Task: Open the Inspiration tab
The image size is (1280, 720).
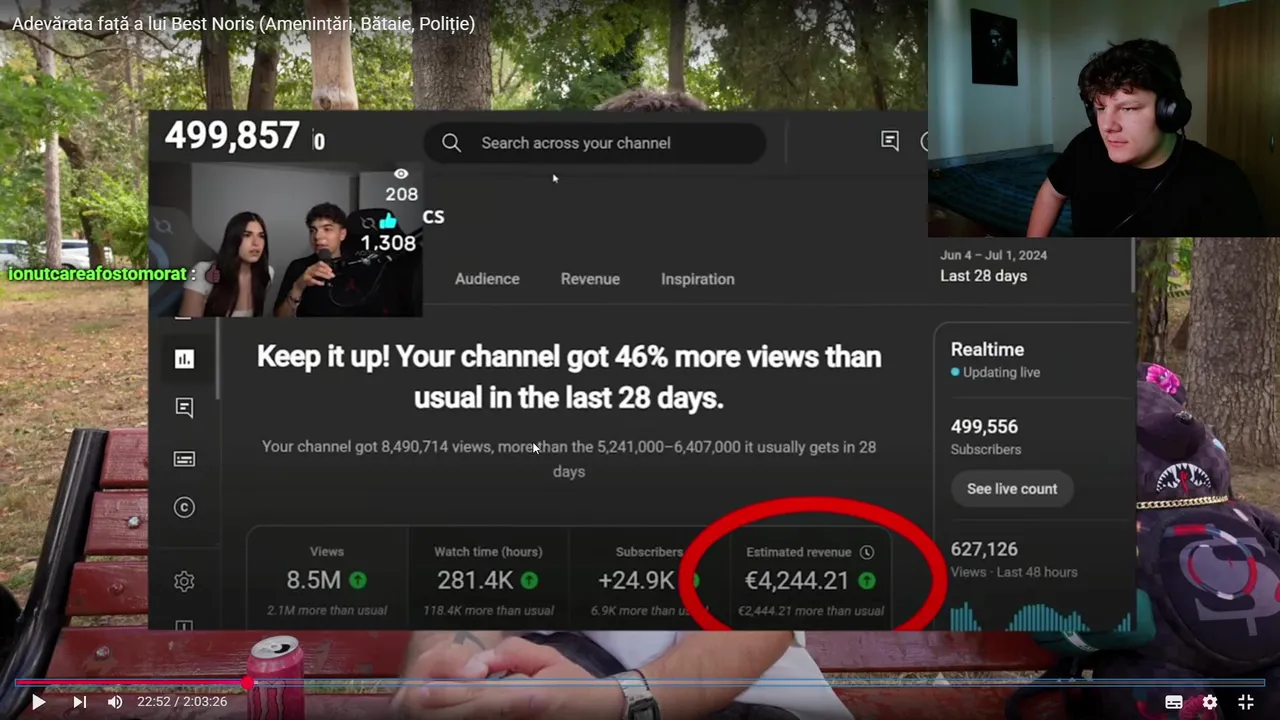Action: click(698, 279)
